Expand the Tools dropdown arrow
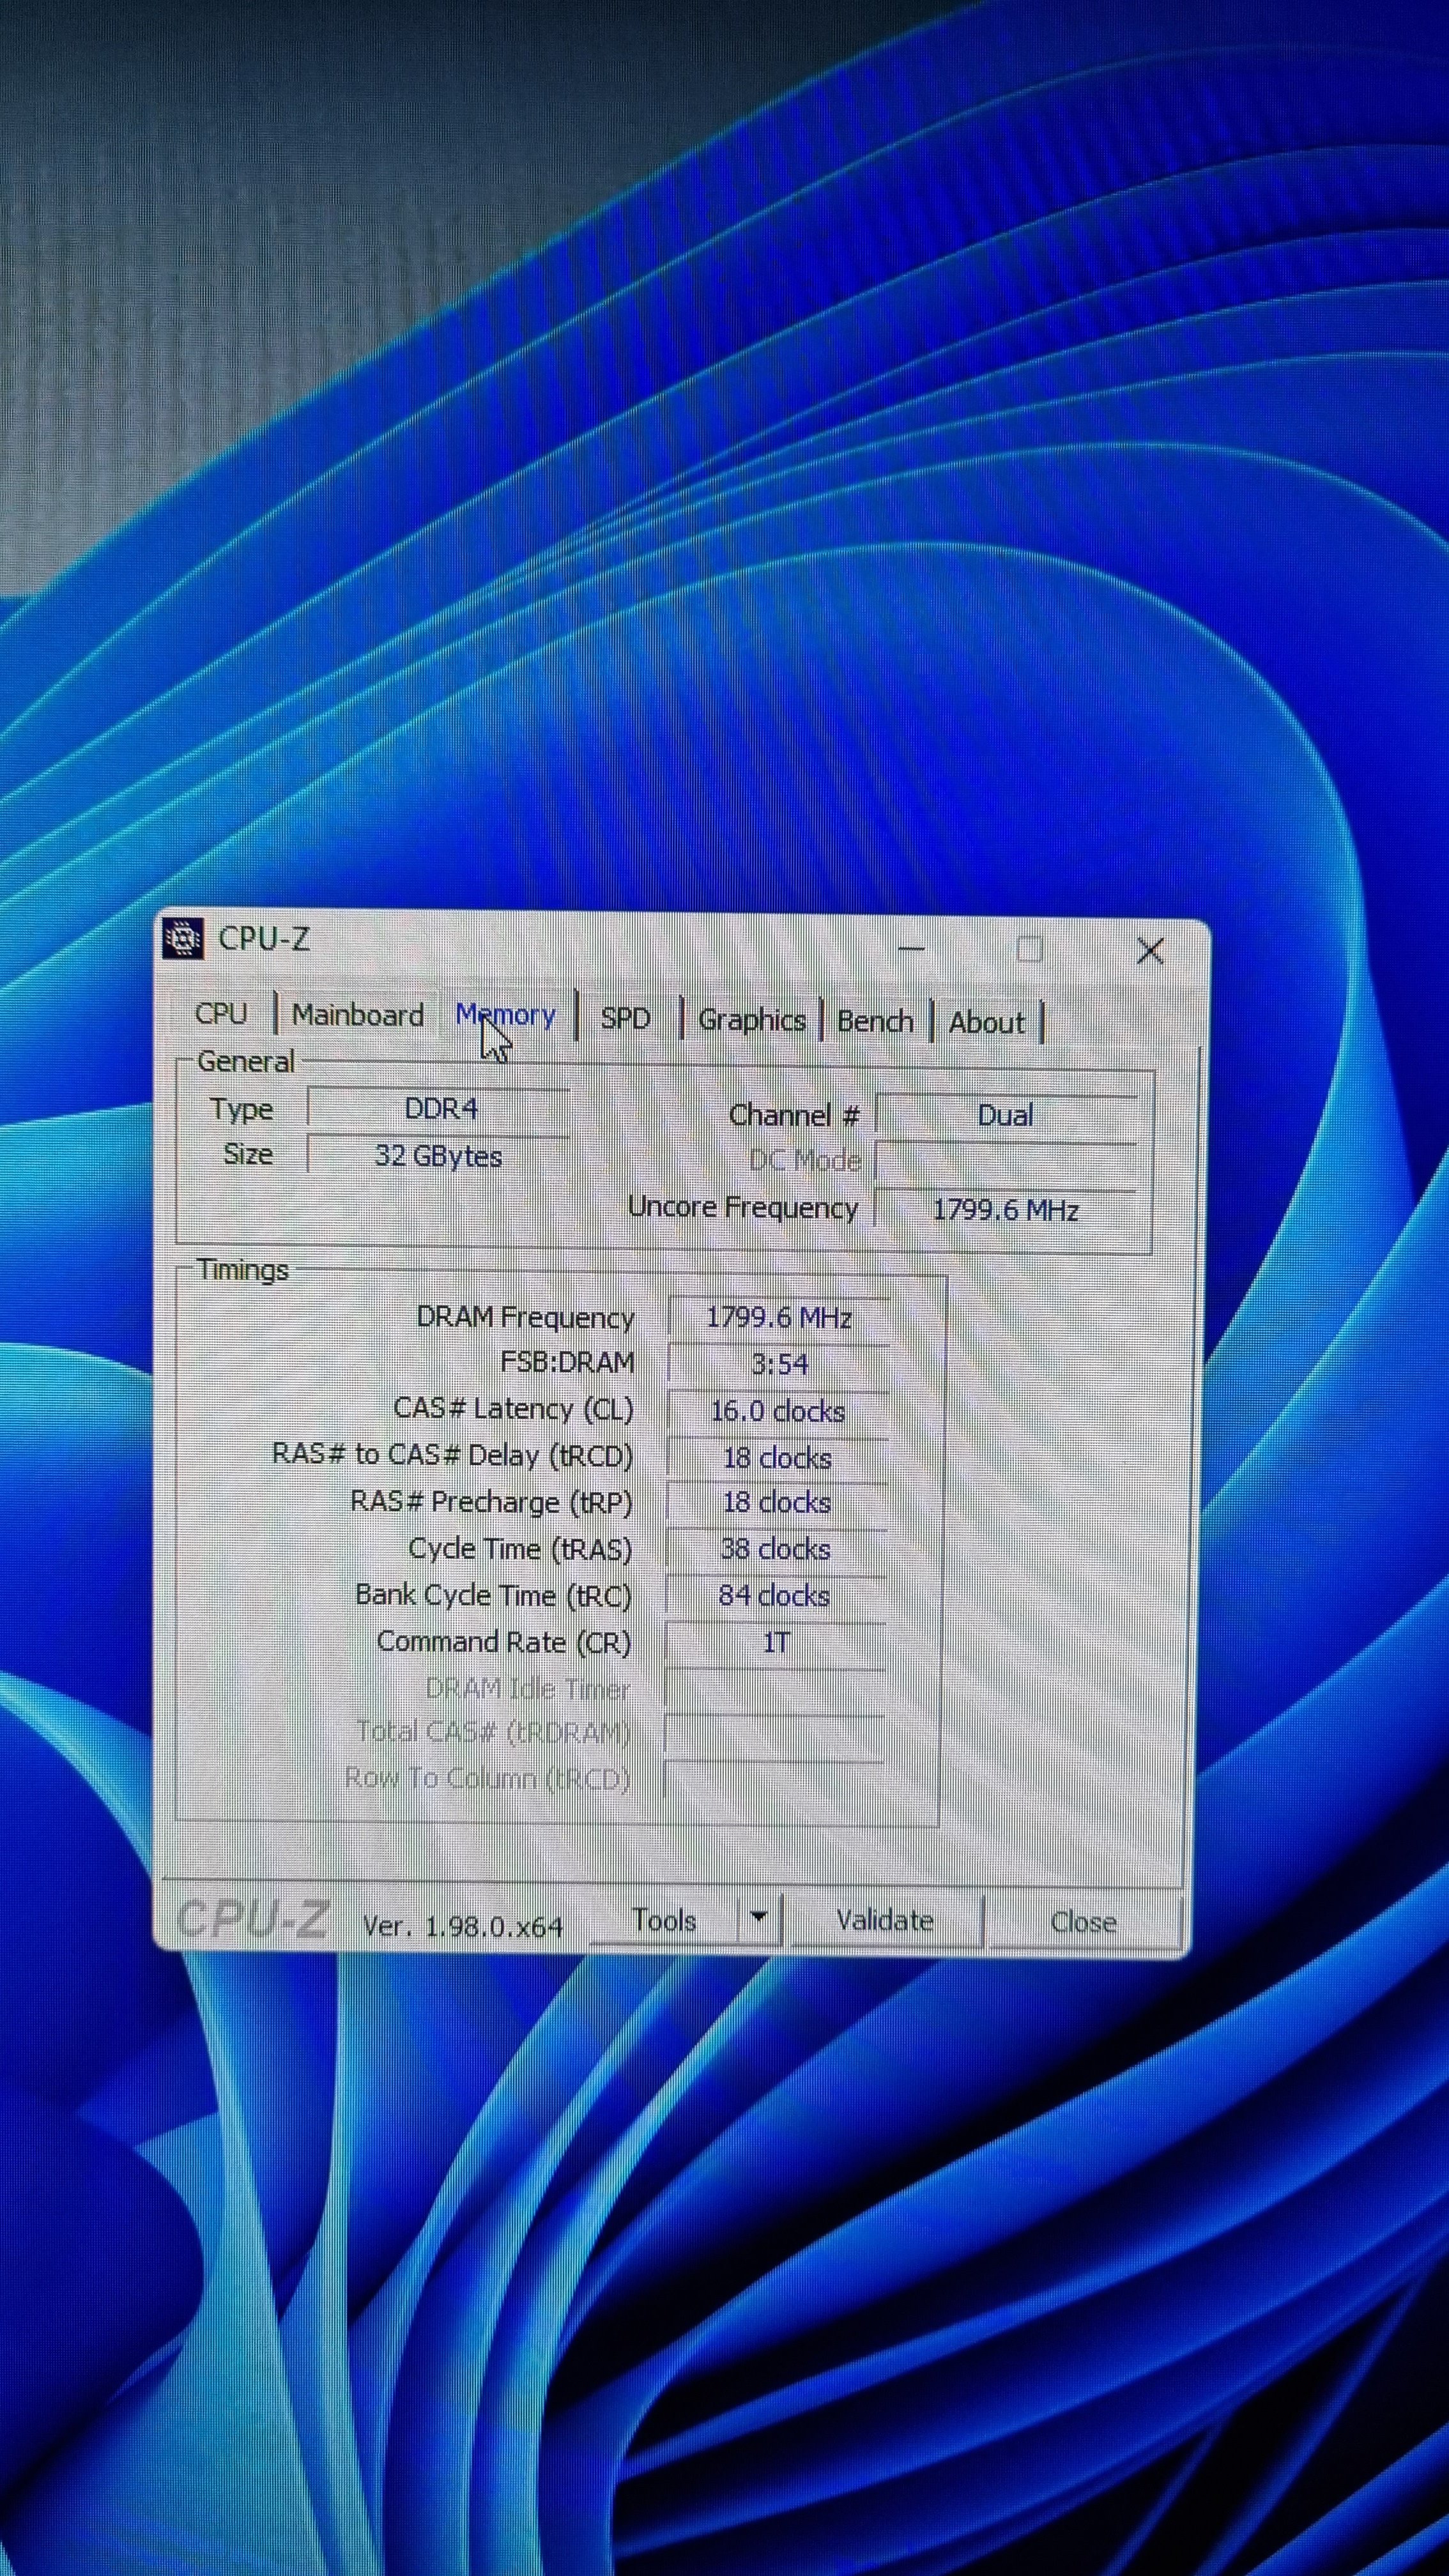The image size is (1449, 2576). 758,1917
